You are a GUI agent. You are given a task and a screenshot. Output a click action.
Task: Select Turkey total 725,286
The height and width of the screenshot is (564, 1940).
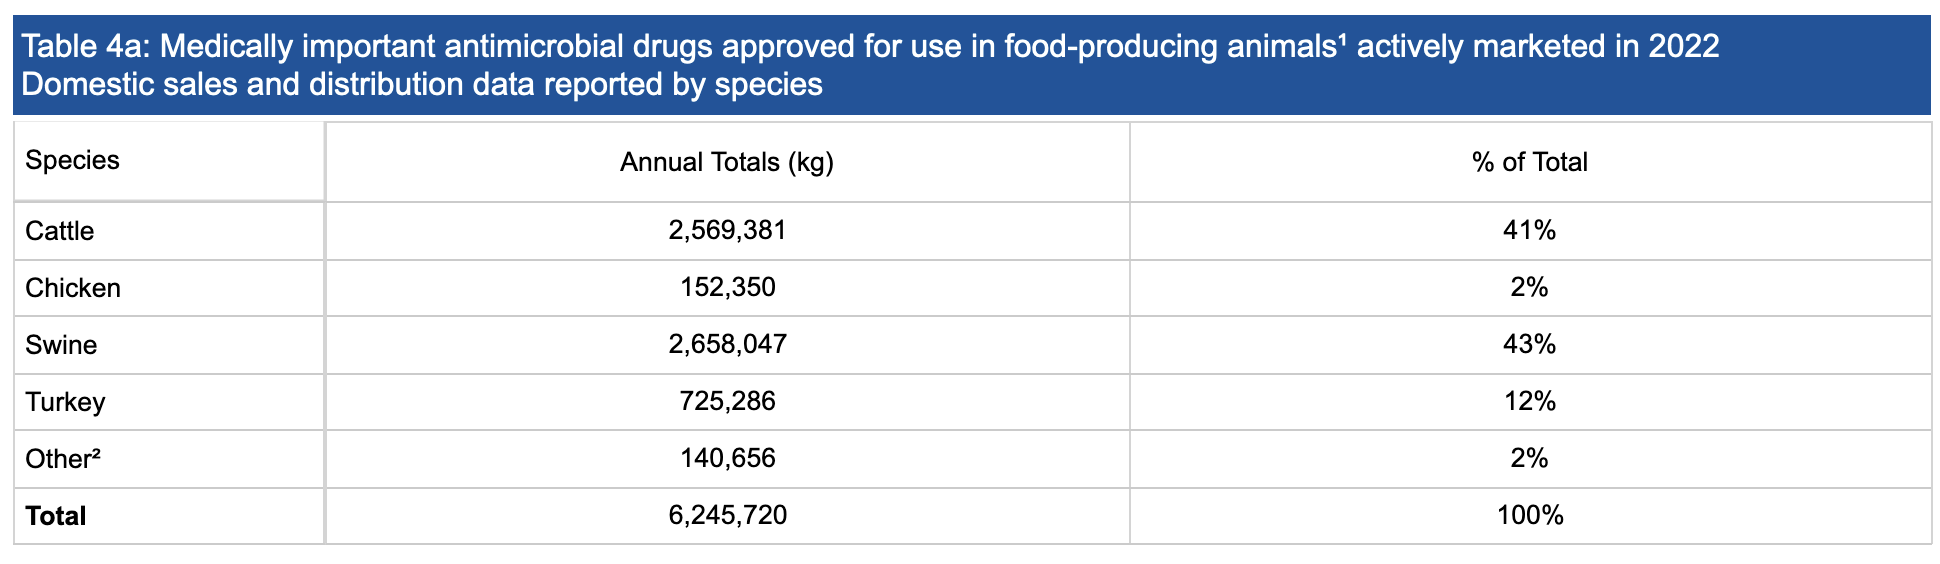pos(727,401)
